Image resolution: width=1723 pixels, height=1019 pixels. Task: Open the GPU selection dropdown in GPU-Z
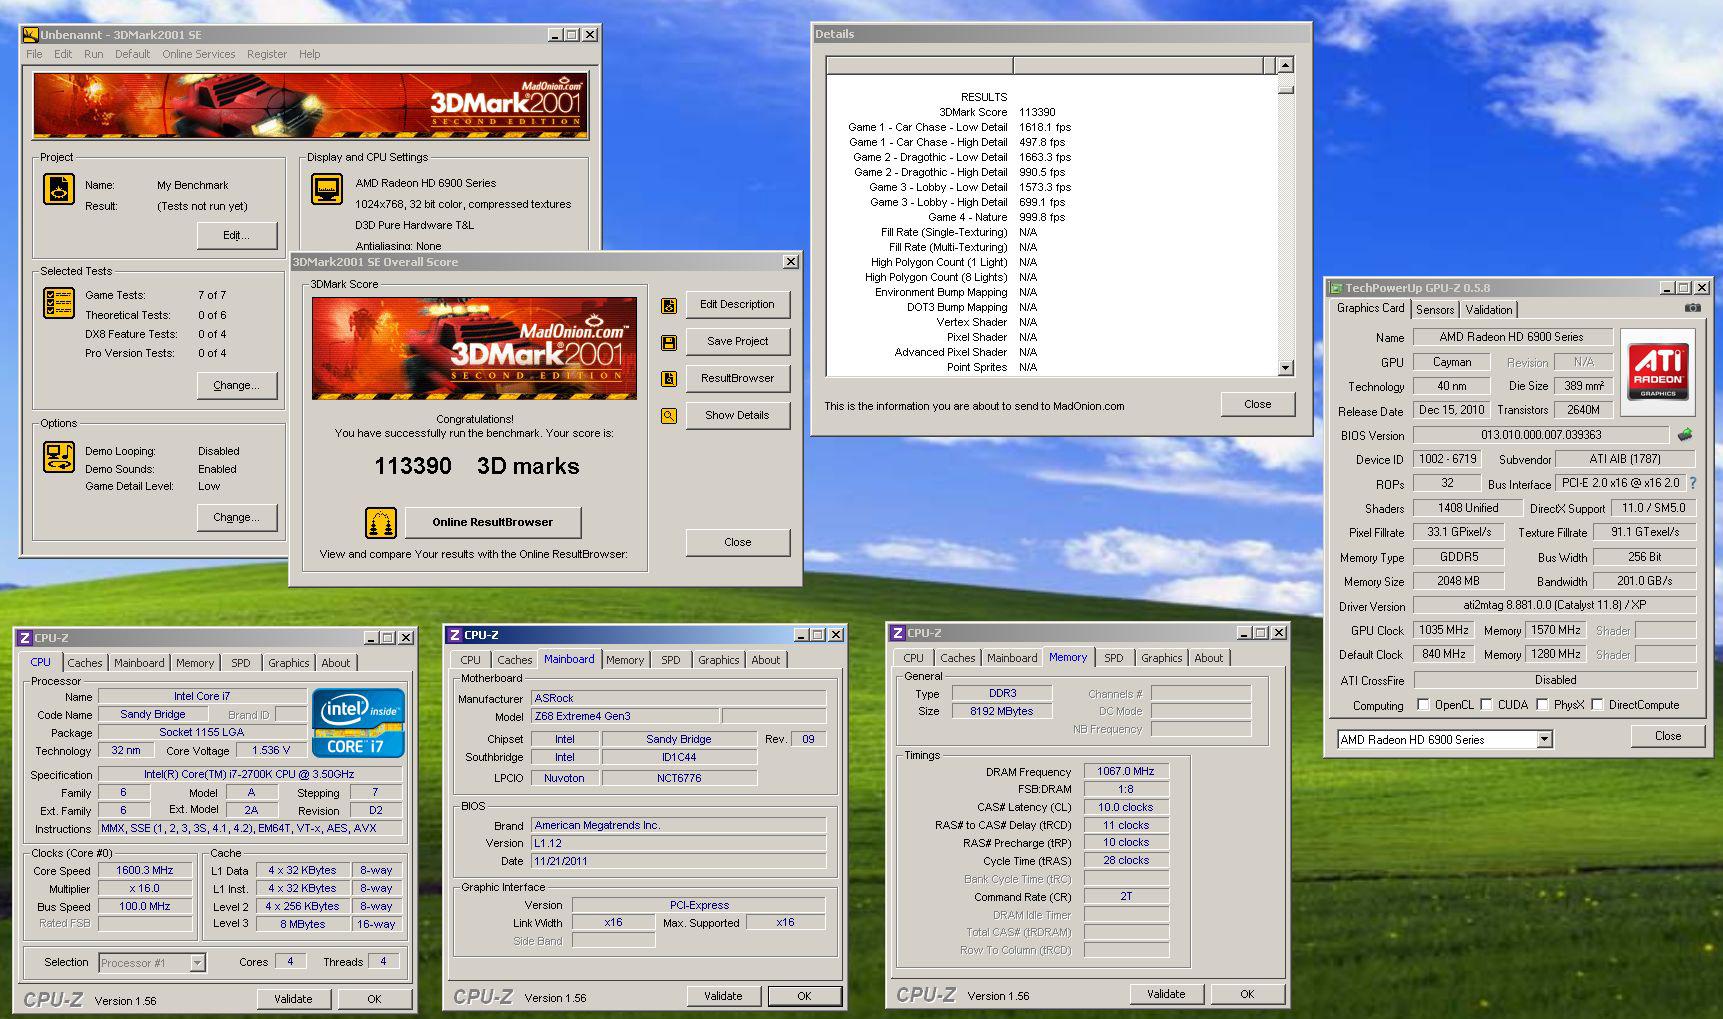(x=1544, y=739)
